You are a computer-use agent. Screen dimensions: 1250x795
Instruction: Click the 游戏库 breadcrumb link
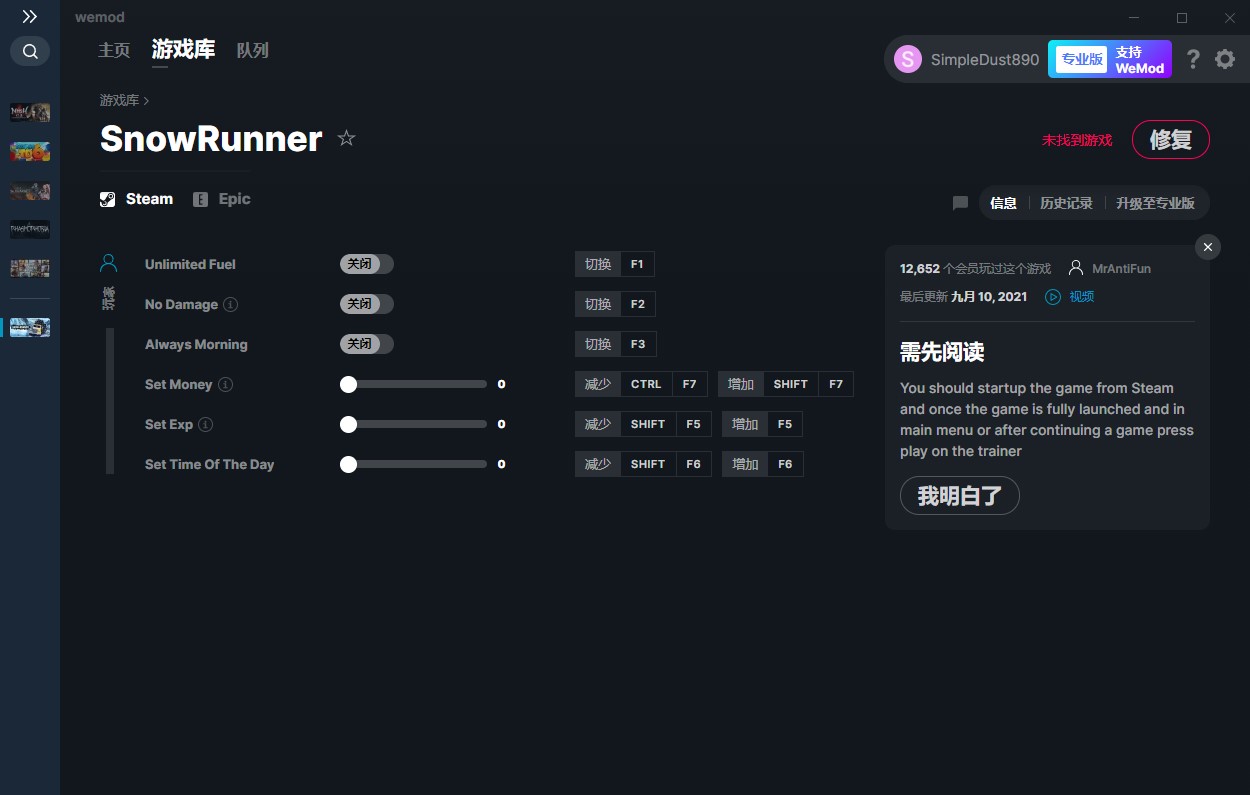tap(119, 100)
